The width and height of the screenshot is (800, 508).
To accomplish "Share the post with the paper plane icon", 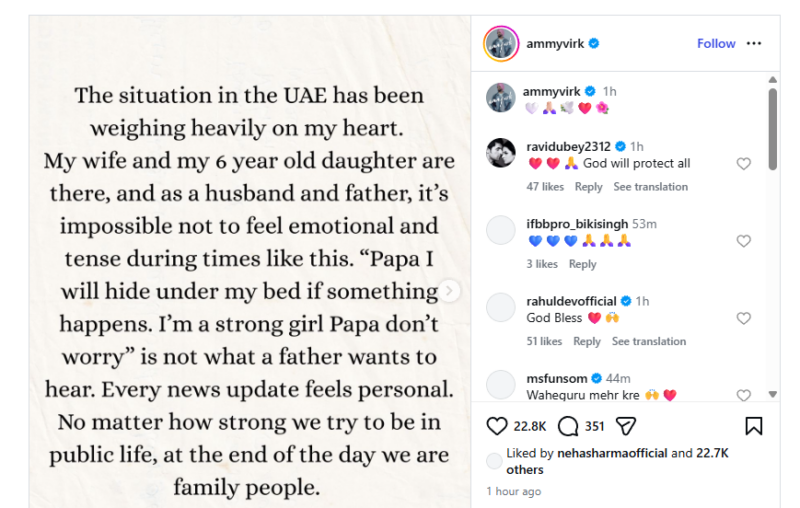I will [625, 426].
